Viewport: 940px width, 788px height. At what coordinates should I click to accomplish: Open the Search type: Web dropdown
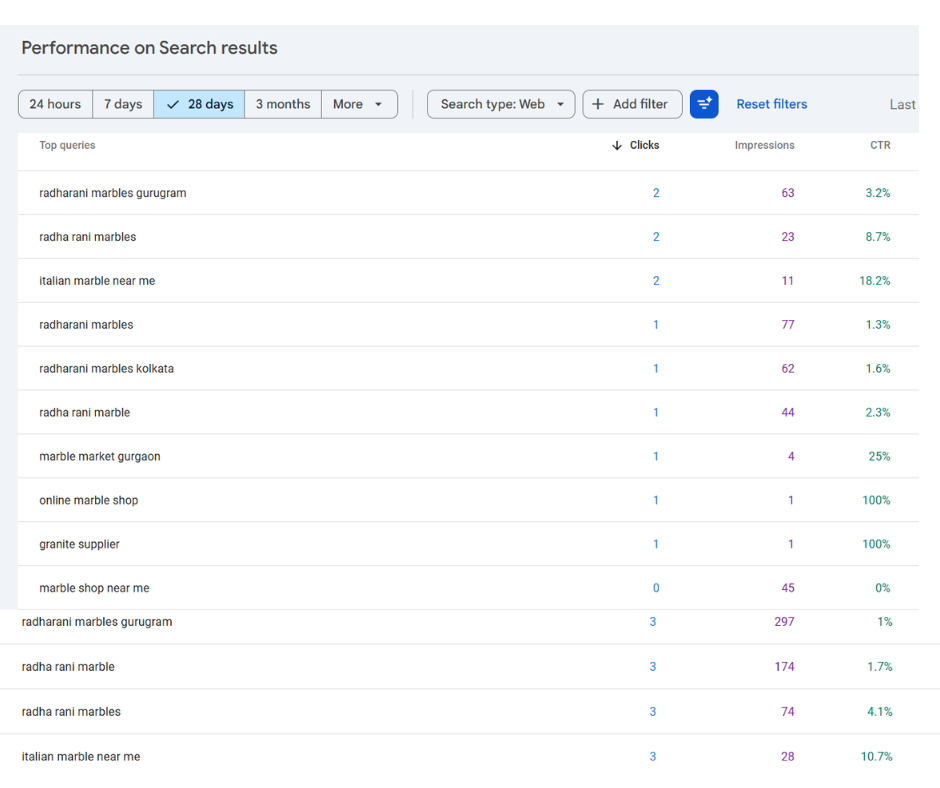tap(500, 104)
